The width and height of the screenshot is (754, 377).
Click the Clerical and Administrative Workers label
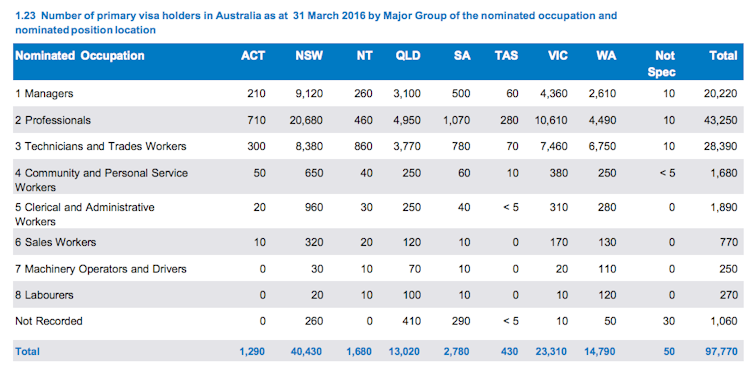point(85,214)
